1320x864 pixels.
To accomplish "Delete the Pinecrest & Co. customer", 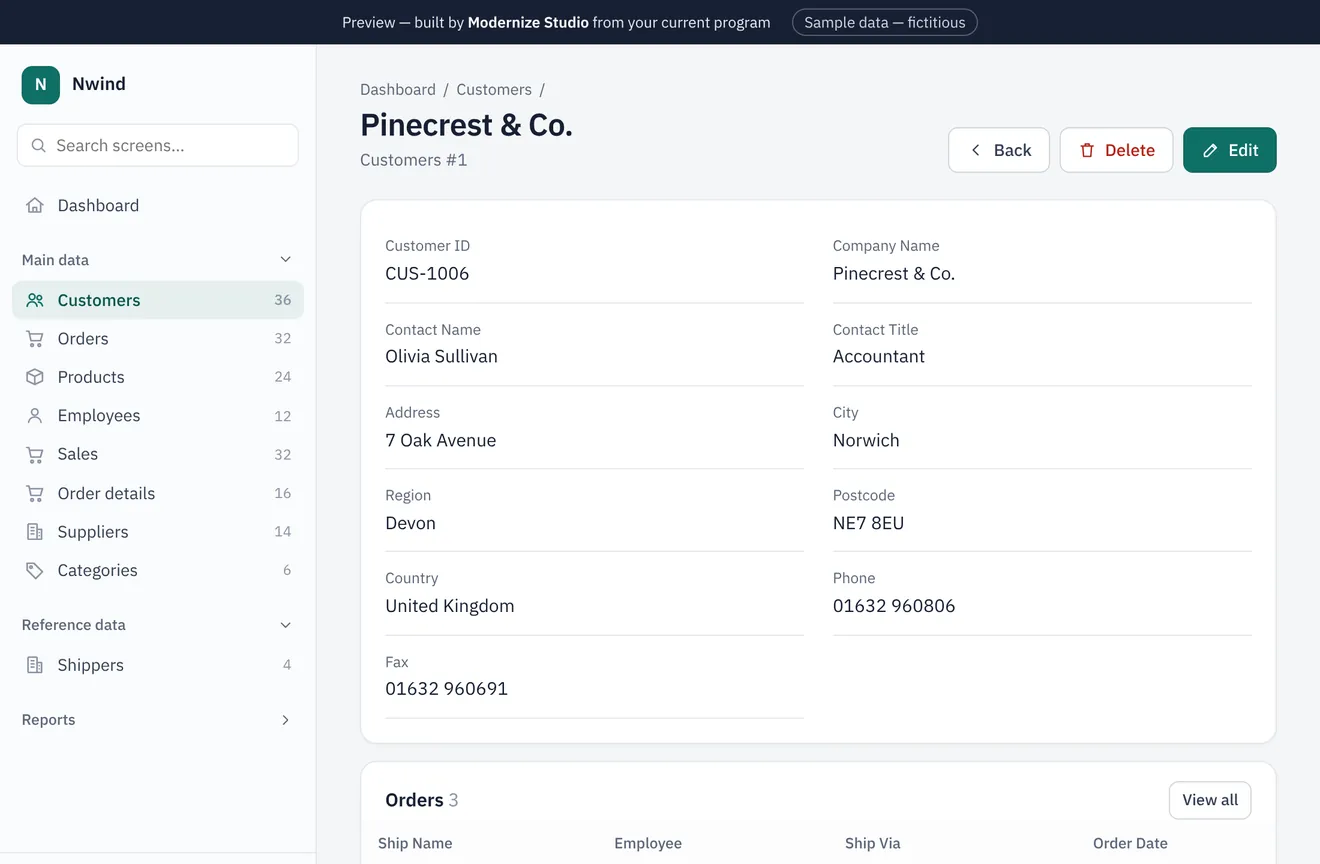I will pyautogui.click(x=1116, y=150).
